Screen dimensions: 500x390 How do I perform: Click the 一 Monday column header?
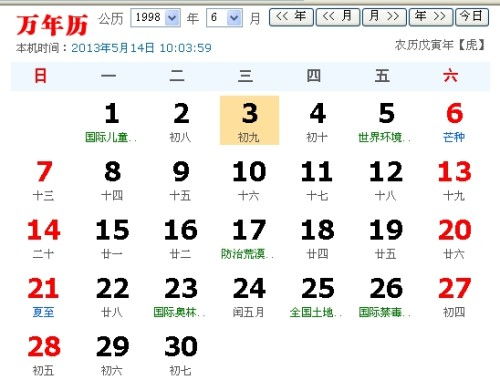click(x=109, y=76)
